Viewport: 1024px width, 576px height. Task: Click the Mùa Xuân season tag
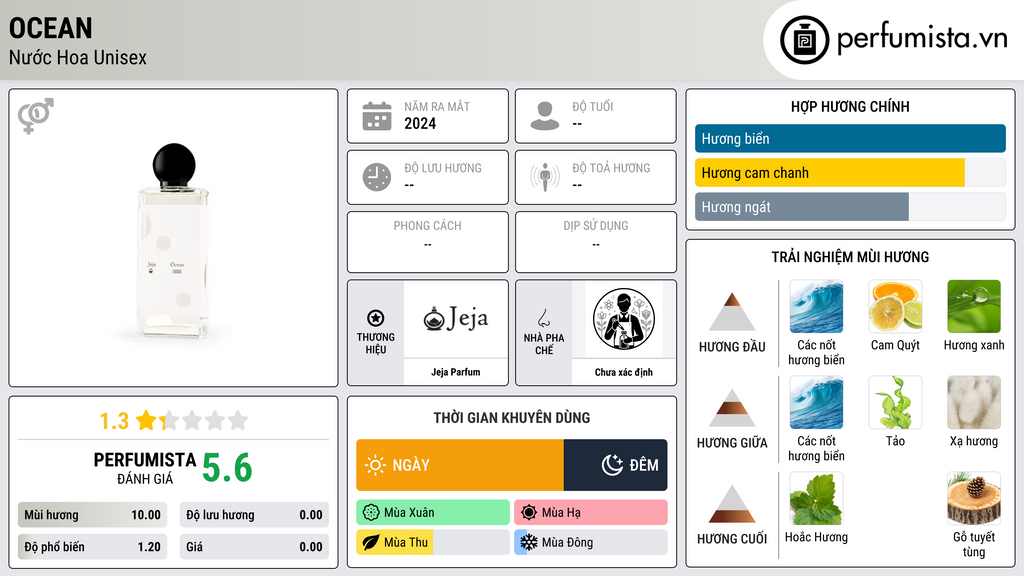(x=433, y=513)
